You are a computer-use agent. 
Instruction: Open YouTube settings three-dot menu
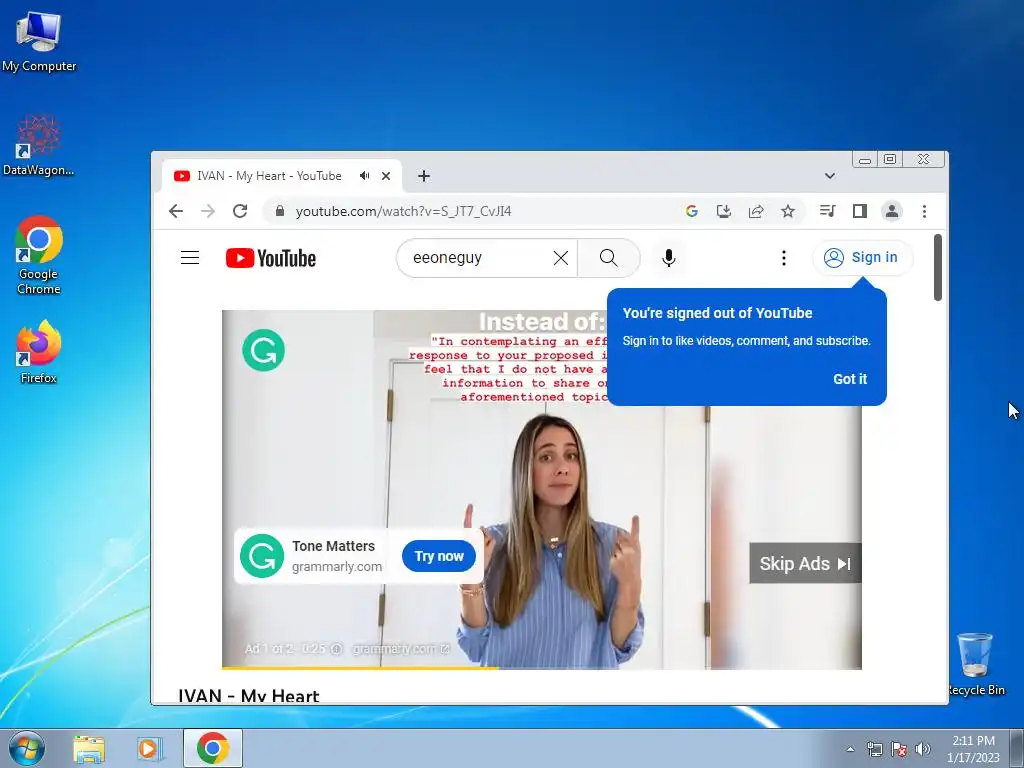pyautogui.click(x=784, y=258)
